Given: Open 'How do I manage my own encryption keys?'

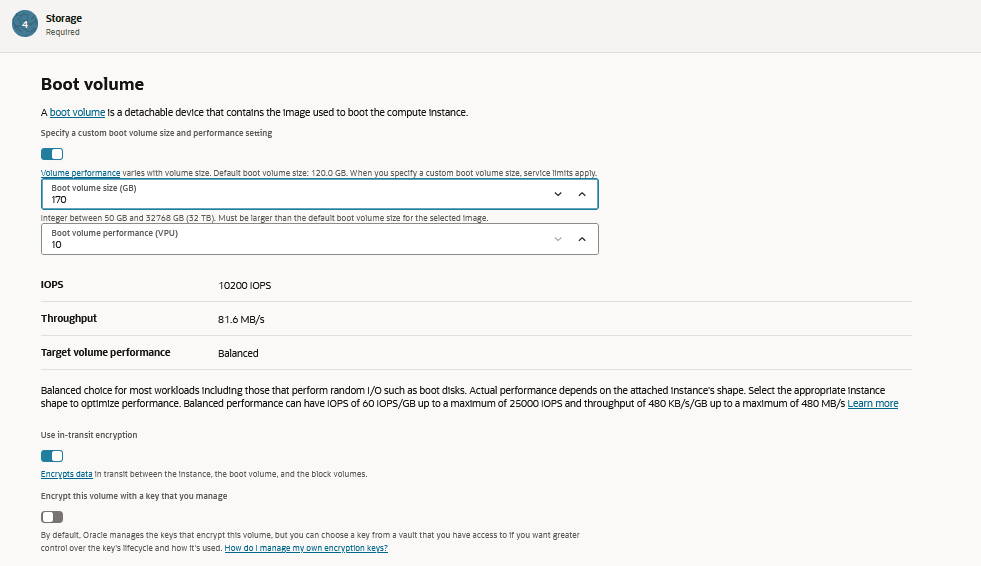Looking at the screenshot, I should coord(305,549).
